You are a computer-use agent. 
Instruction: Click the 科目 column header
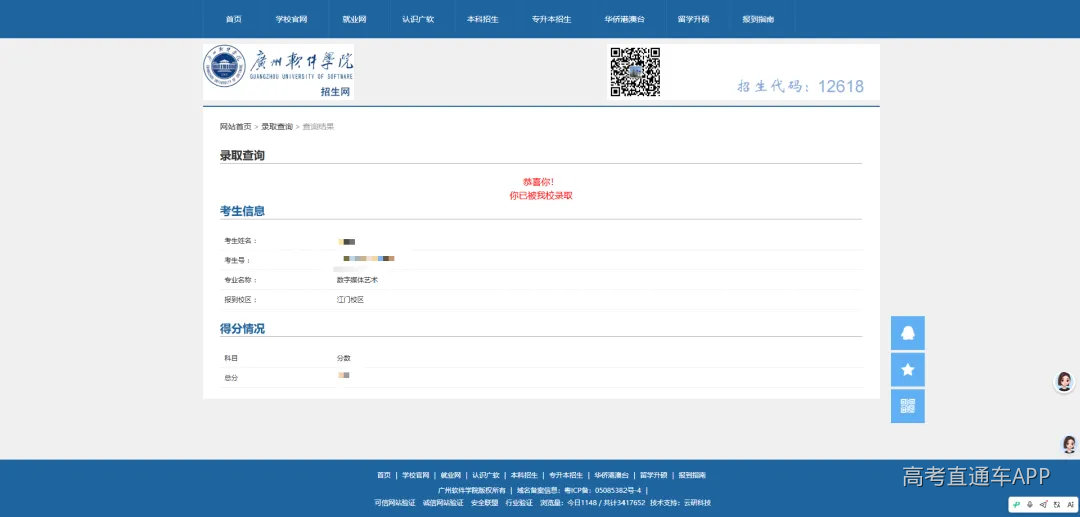click(x=231, y=359)
